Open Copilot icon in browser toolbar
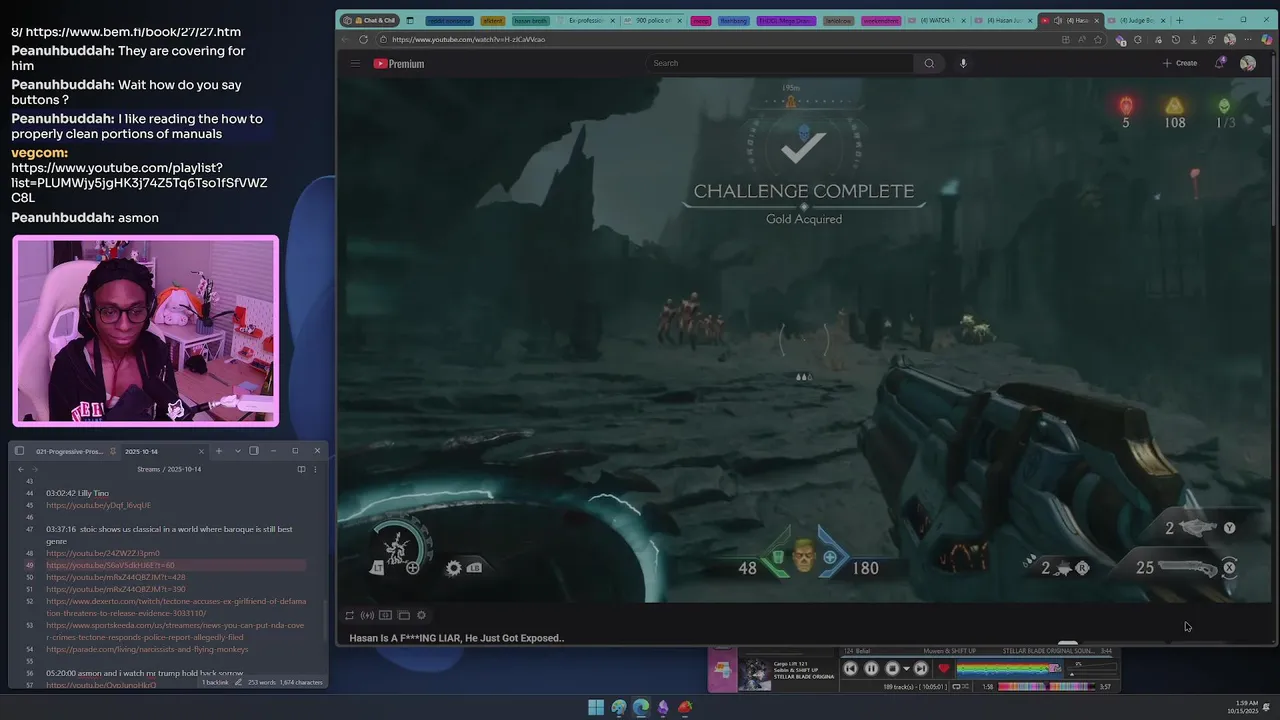 (x=1267, y=39)
